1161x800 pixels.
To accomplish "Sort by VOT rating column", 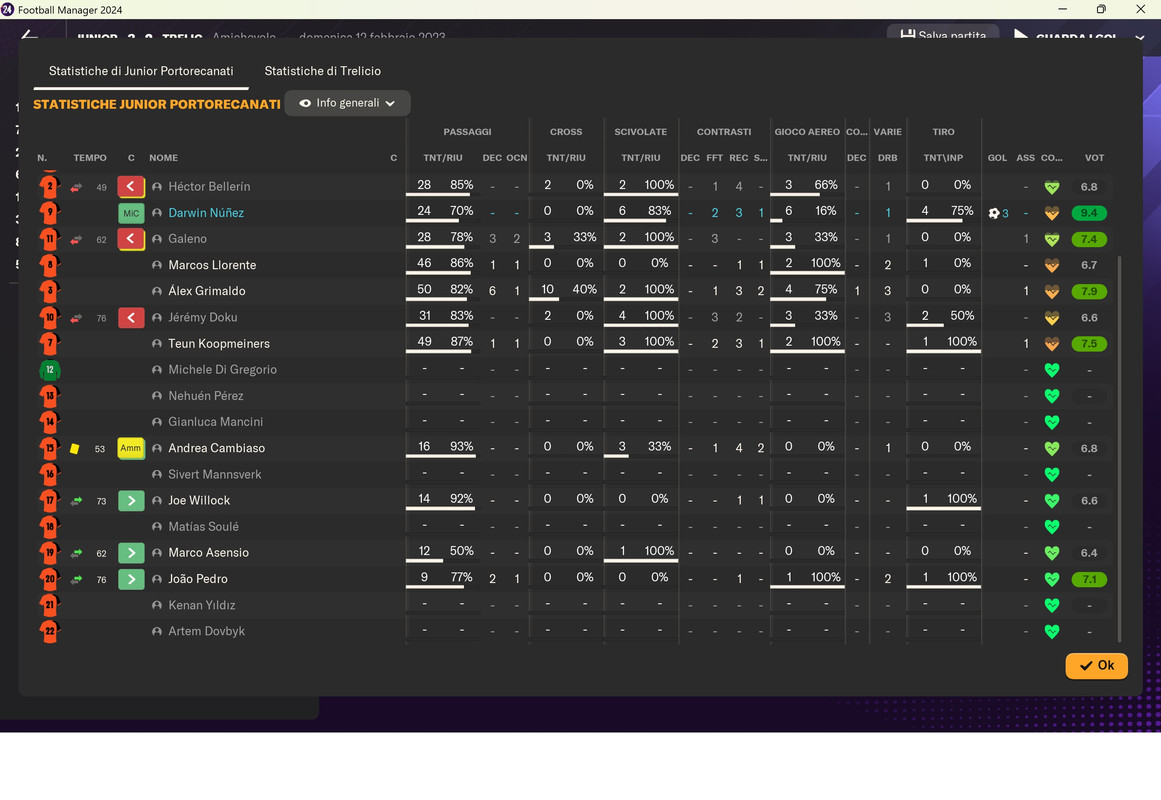I will tap(1094, 158).
